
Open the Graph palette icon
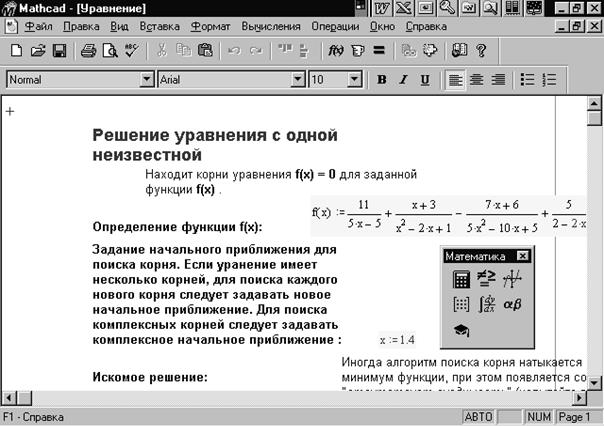(x=511, y=281)
